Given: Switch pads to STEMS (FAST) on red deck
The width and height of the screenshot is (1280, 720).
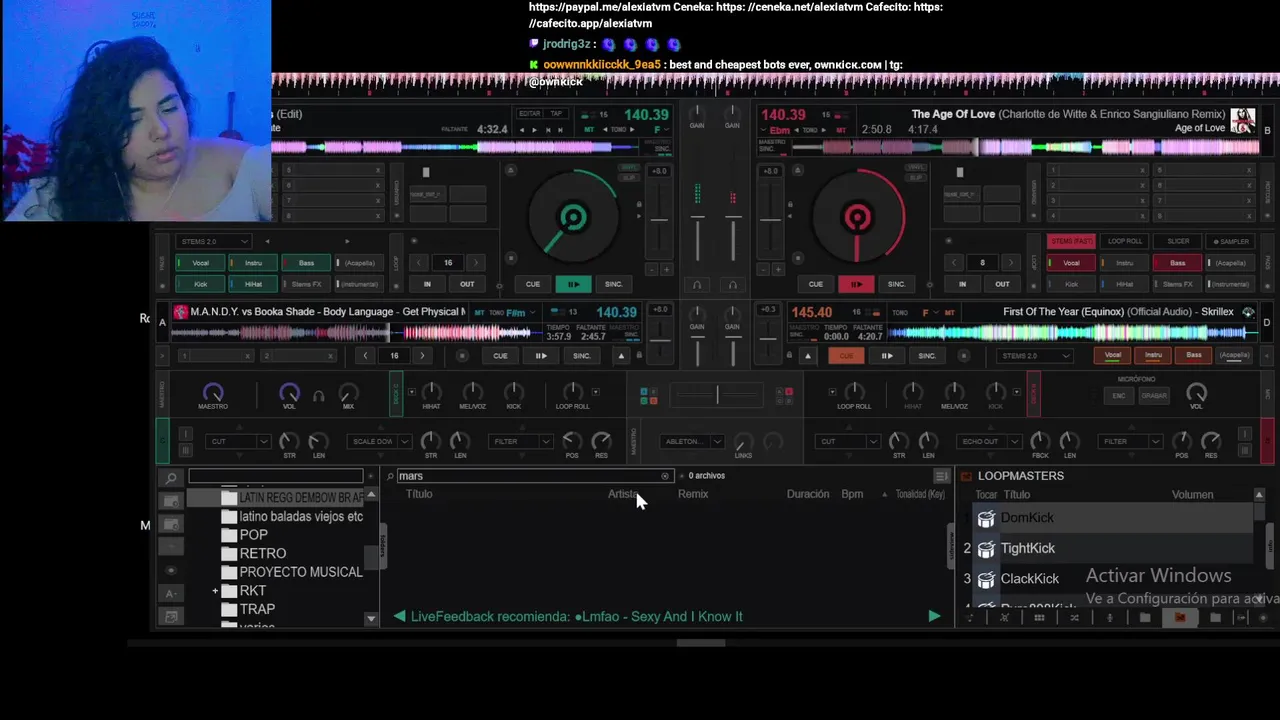Looking at the screenshot, I should point(1071,241).
